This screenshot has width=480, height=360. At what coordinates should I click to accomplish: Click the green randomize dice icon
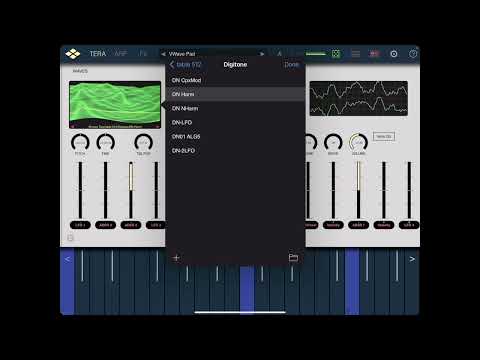click(x=336, y=54)
